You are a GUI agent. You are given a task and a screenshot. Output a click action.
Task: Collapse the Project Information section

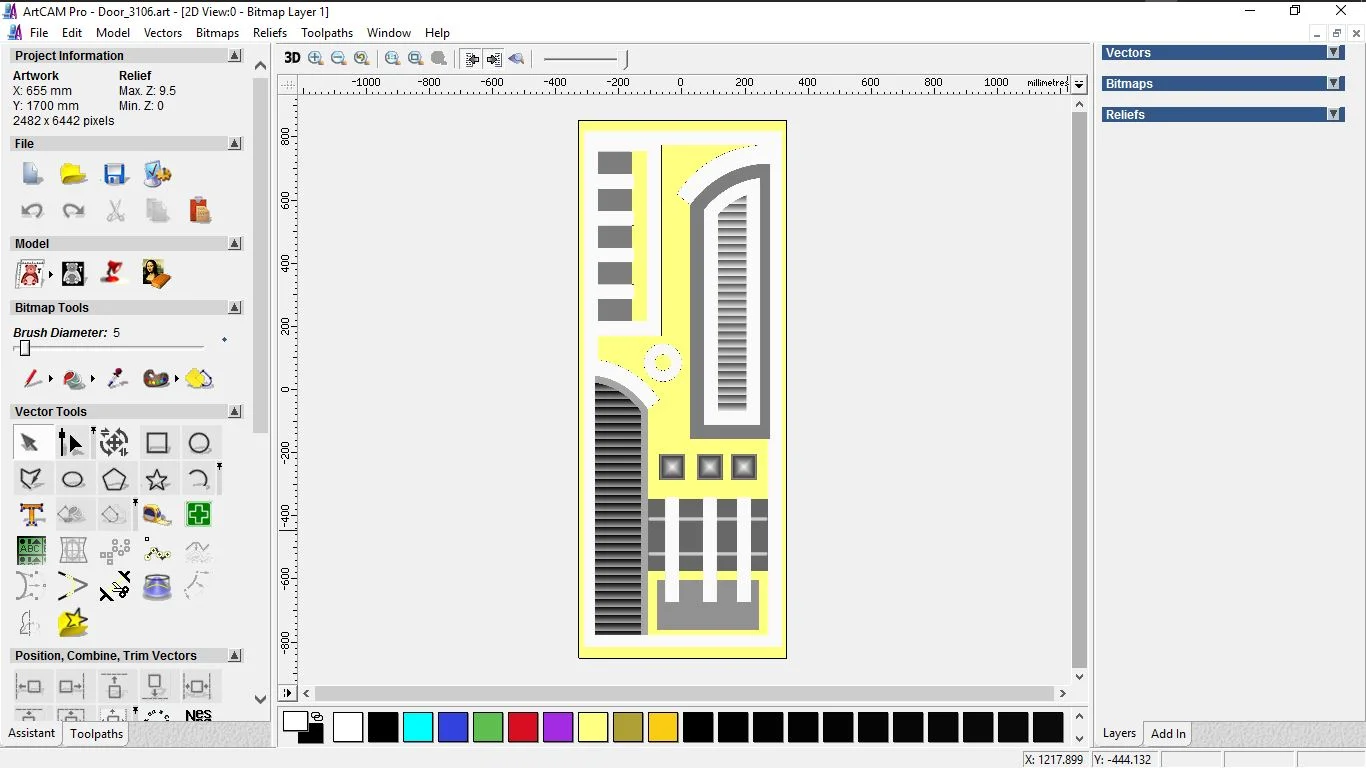235,56
